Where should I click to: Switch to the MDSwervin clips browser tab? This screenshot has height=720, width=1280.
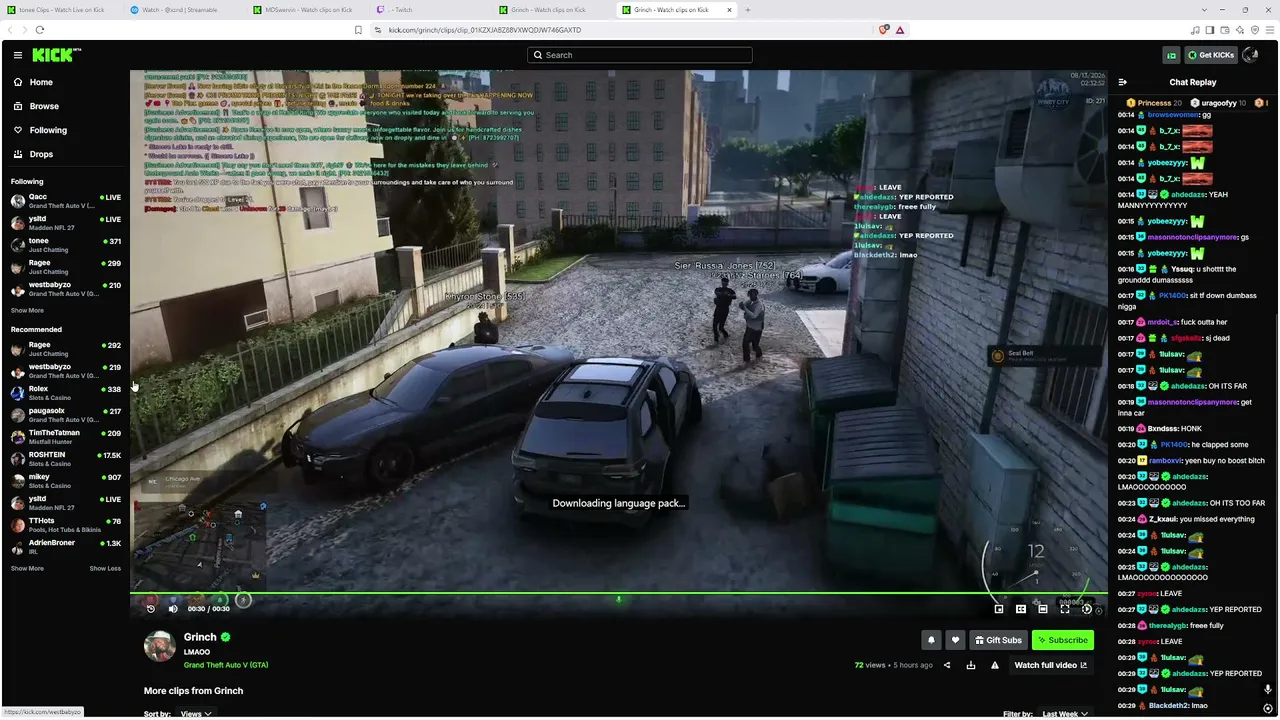pyautogui.click(x=309, y=10)
